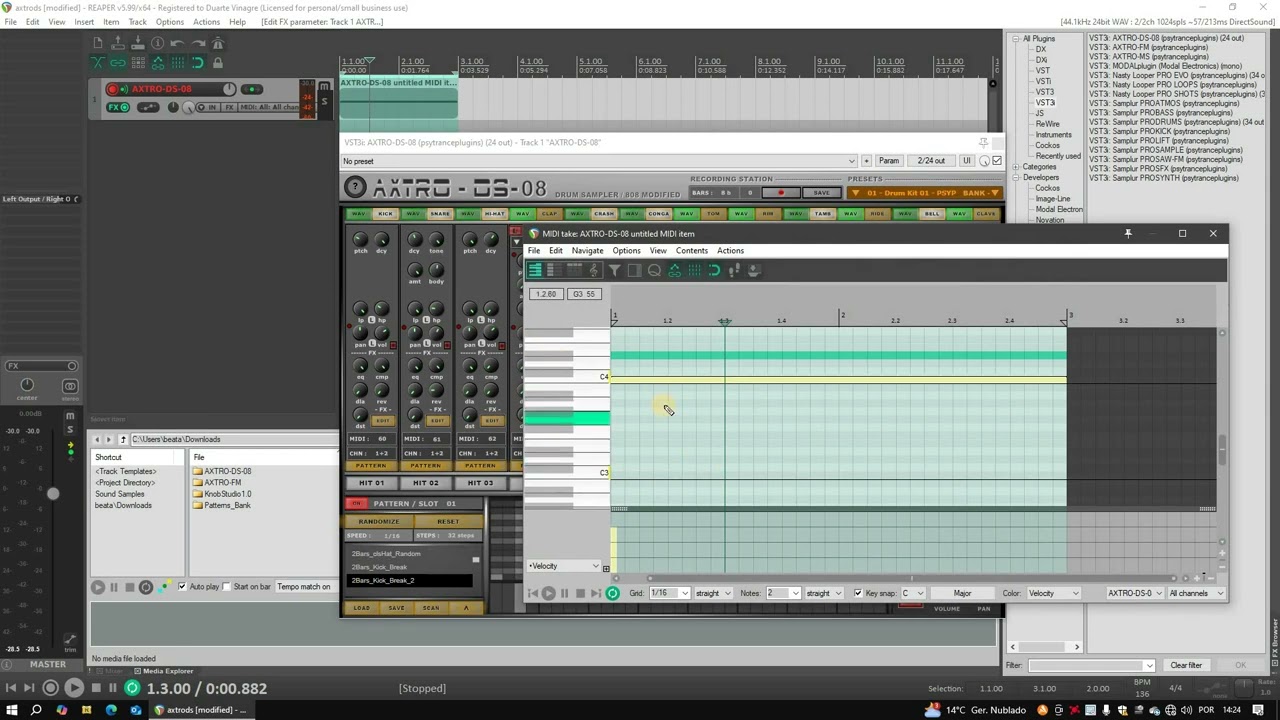Screen dimensions: 1280x720
Task: Toggle snap magnet in main toolbar
Action: point(198,63)
